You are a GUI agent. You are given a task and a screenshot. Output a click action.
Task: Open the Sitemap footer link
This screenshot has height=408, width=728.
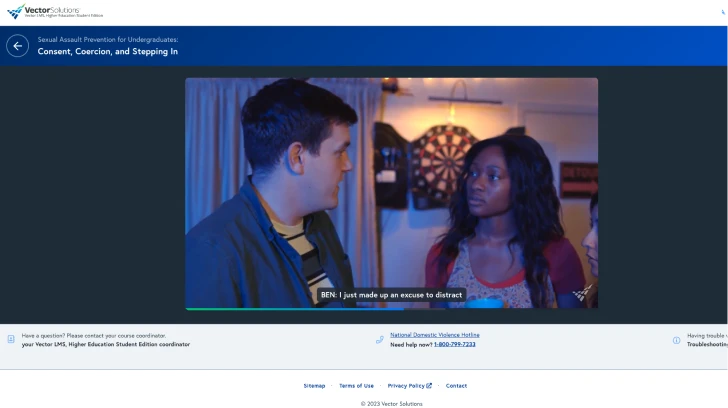314,385
